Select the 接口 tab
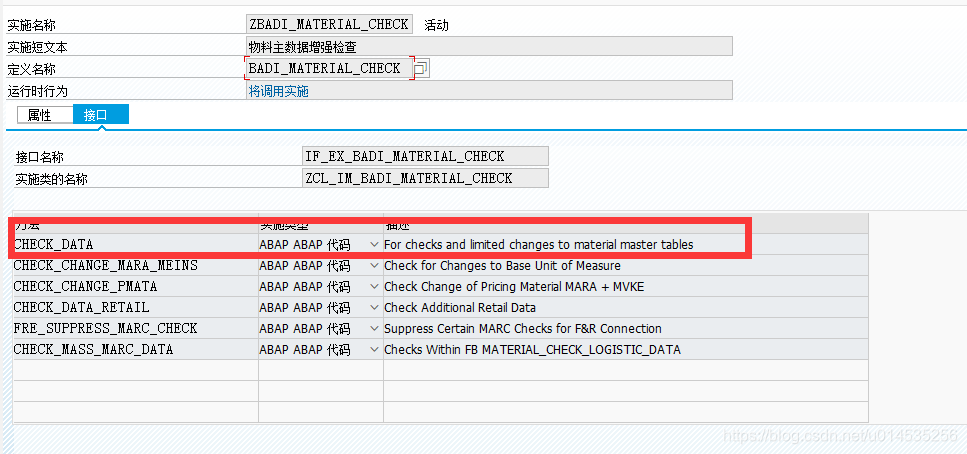 click(x=101, y=115)
